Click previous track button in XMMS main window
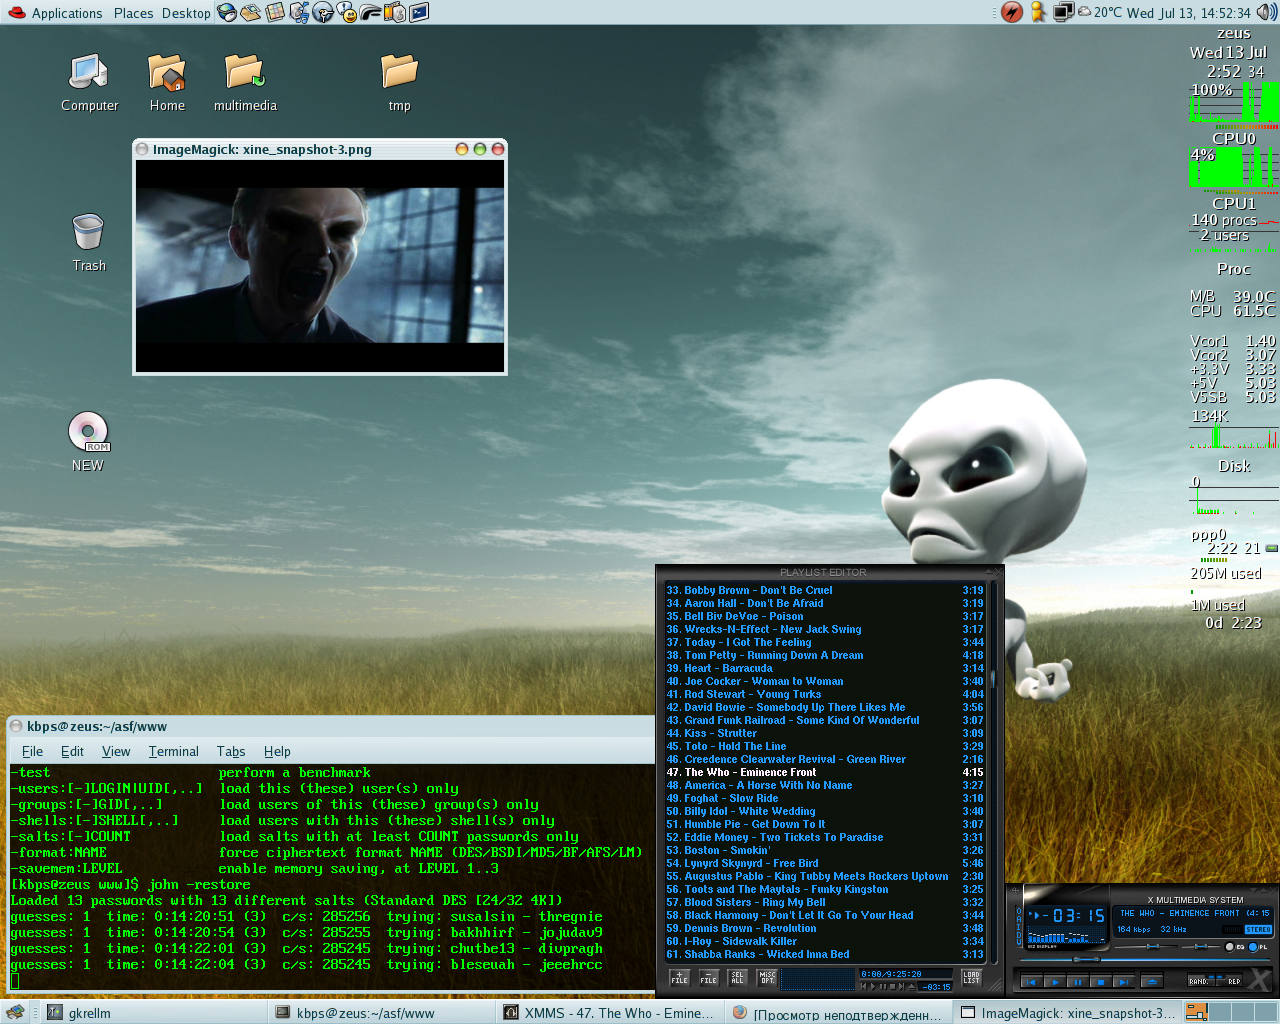Image resolution: width=1280 pixels, height=1024 pixels. [1032, 982]
